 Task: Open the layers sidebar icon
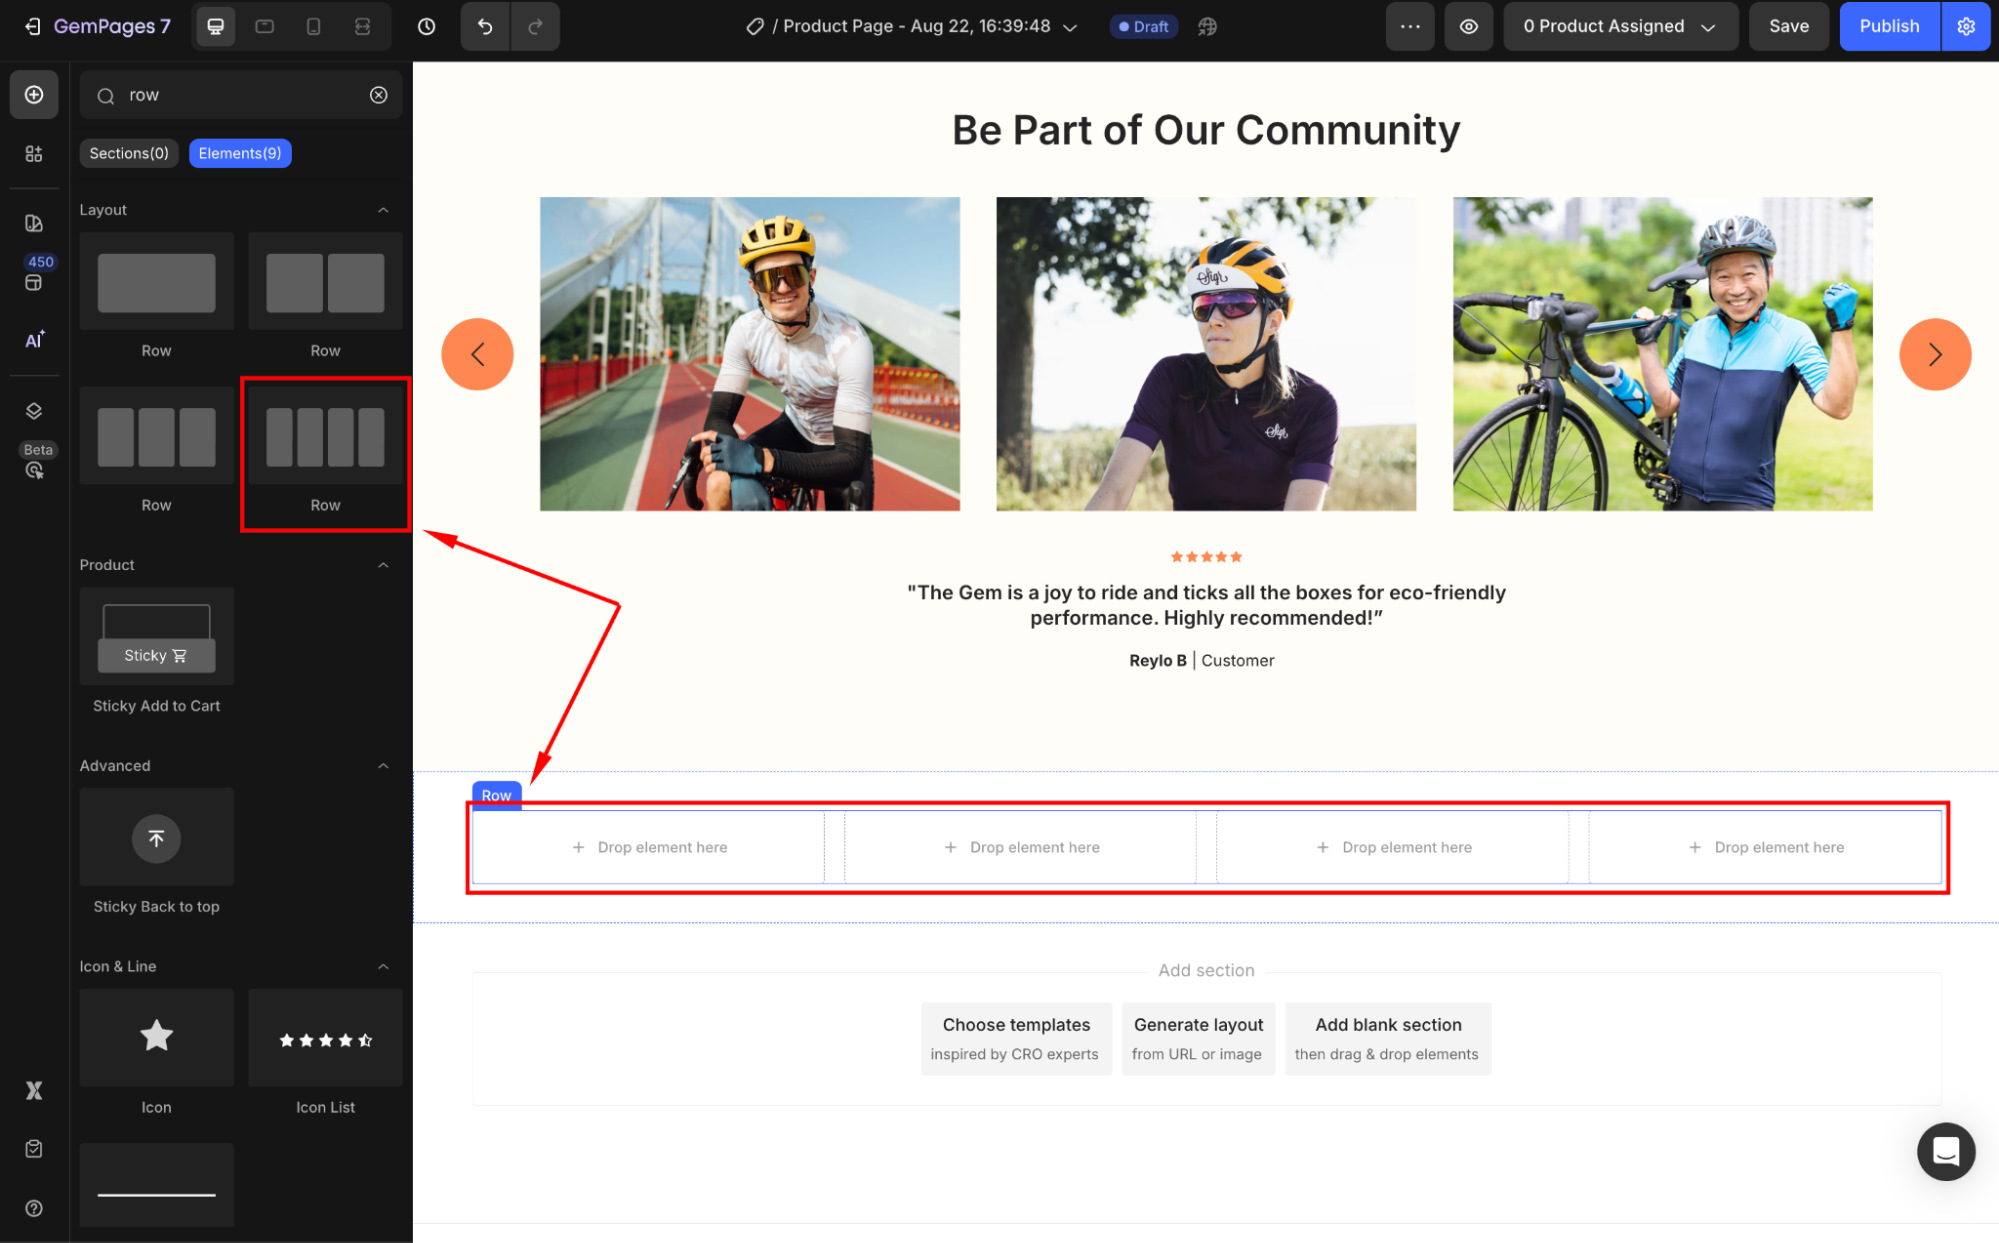pyautogui.click(x=34, y=411)
